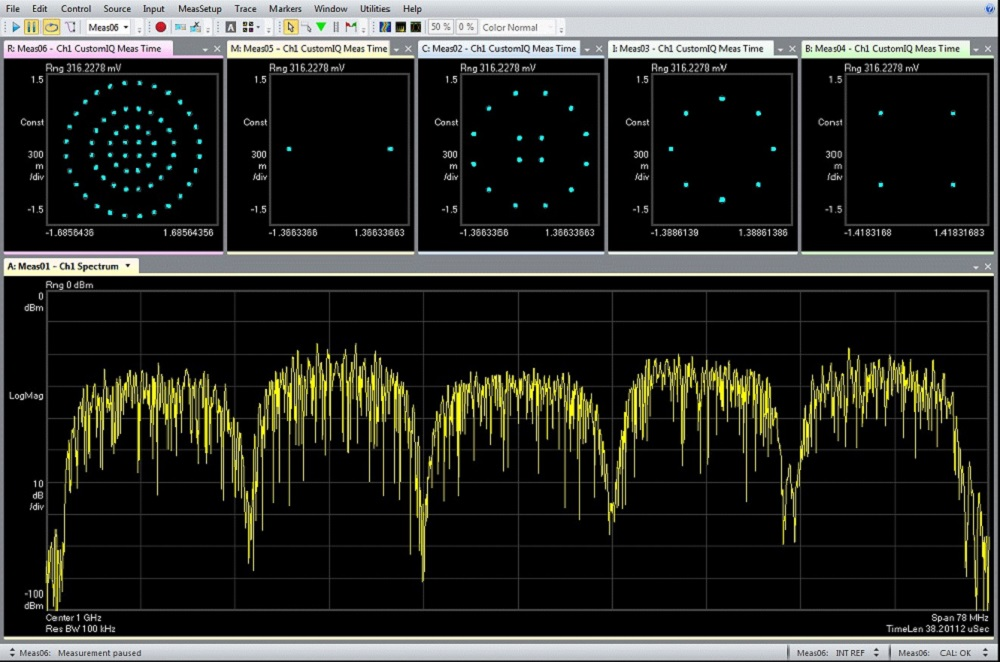
Task: Open the MeasSetup menu
Action: tap(200, 9)
